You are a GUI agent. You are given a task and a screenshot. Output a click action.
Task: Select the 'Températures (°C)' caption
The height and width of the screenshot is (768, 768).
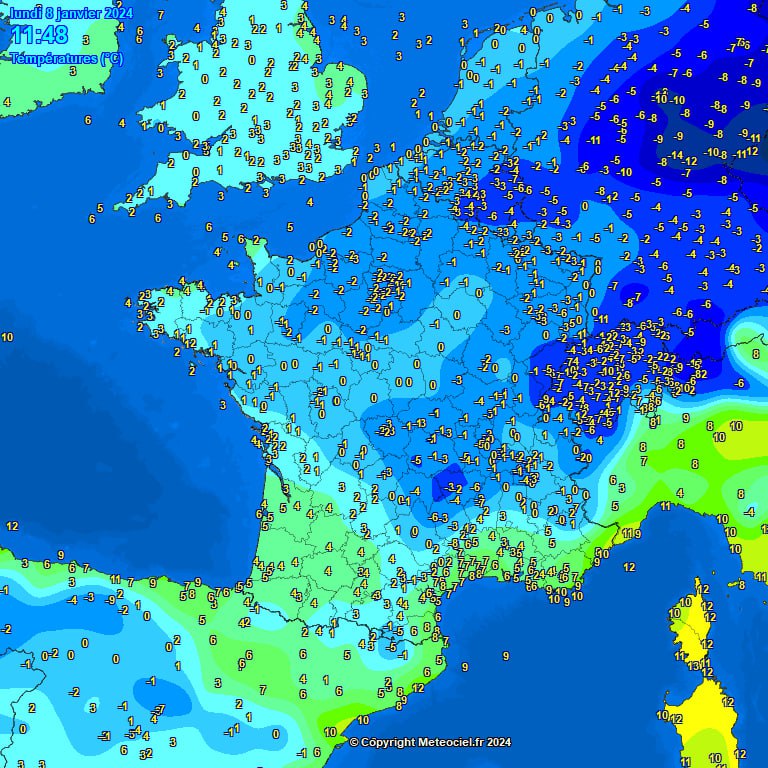click(x=66, y=58)
